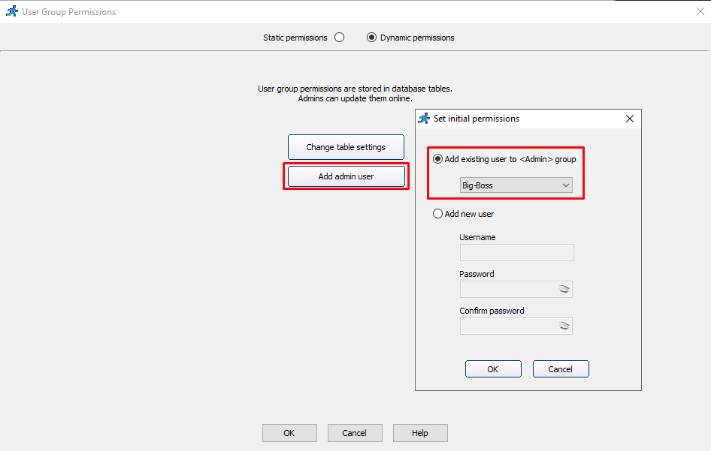Click OK at bottom of main window
This screenshot has width=711, height=451.
click(x=289, y=433)
